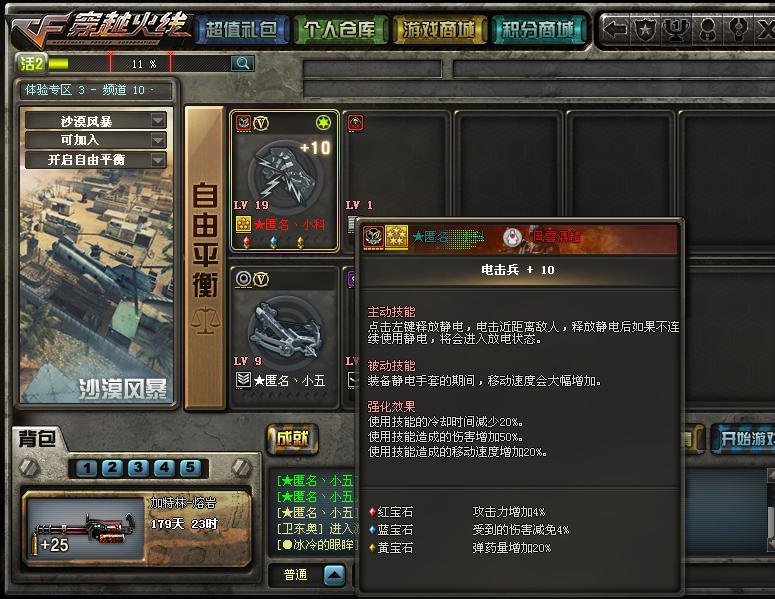775x599 pixels.
Task: Open the trophy ranking icon
Action: click(x=676, y=30)
